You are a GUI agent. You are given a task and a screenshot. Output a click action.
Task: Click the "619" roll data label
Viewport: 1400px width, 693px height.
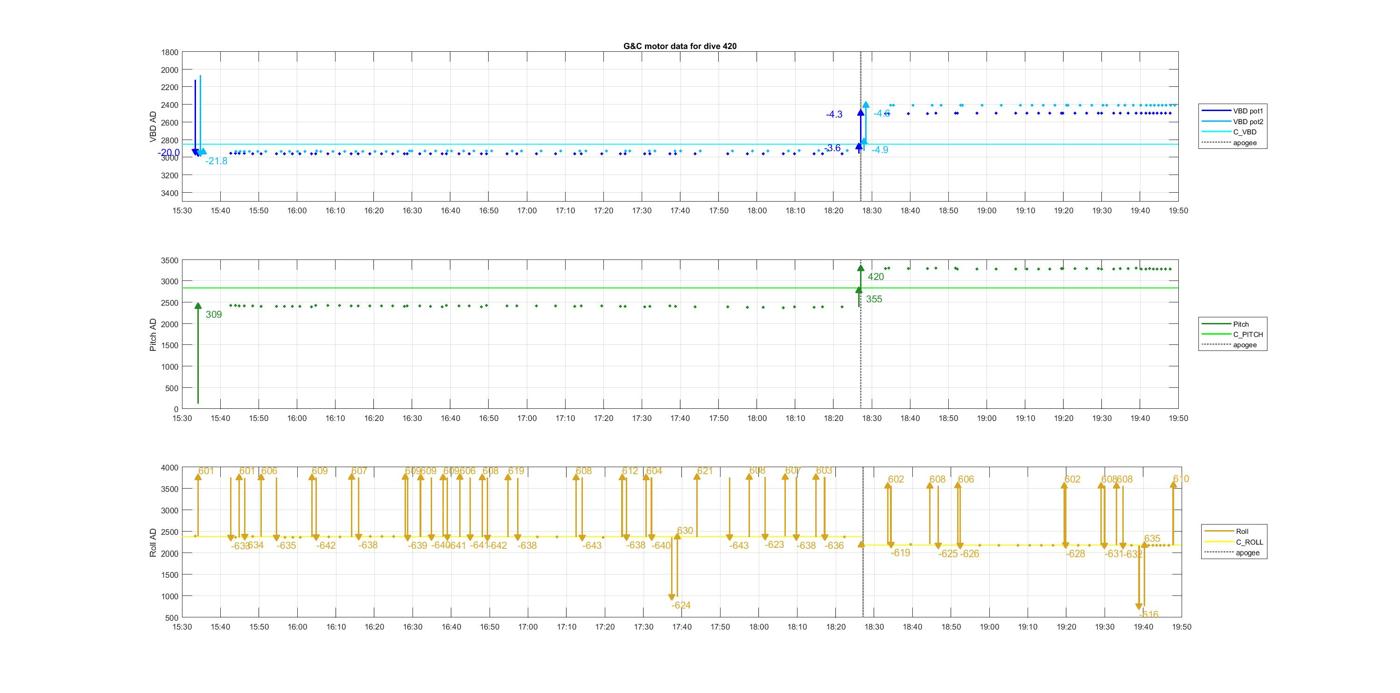[x=516, y=471]
